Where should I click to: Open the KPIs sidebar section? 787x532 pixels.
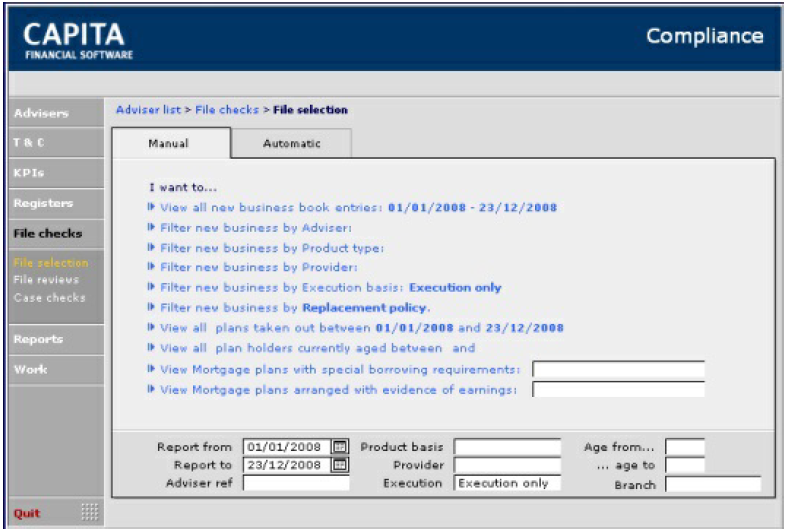tap(56, 173)
